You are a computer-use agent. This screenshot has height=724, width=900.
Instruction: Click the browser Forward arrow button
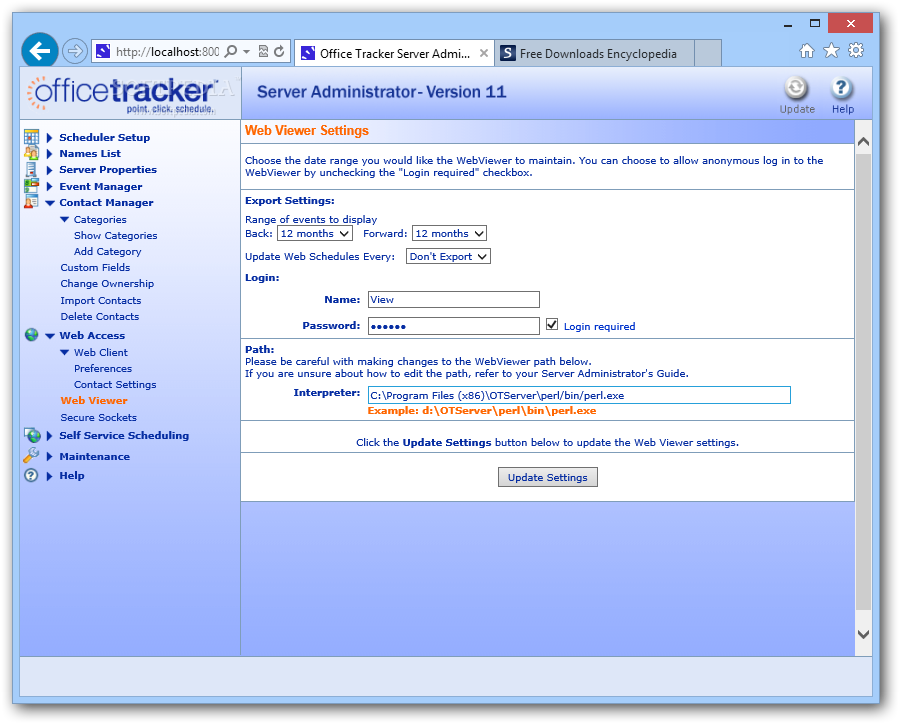click(x=75, y=51)
